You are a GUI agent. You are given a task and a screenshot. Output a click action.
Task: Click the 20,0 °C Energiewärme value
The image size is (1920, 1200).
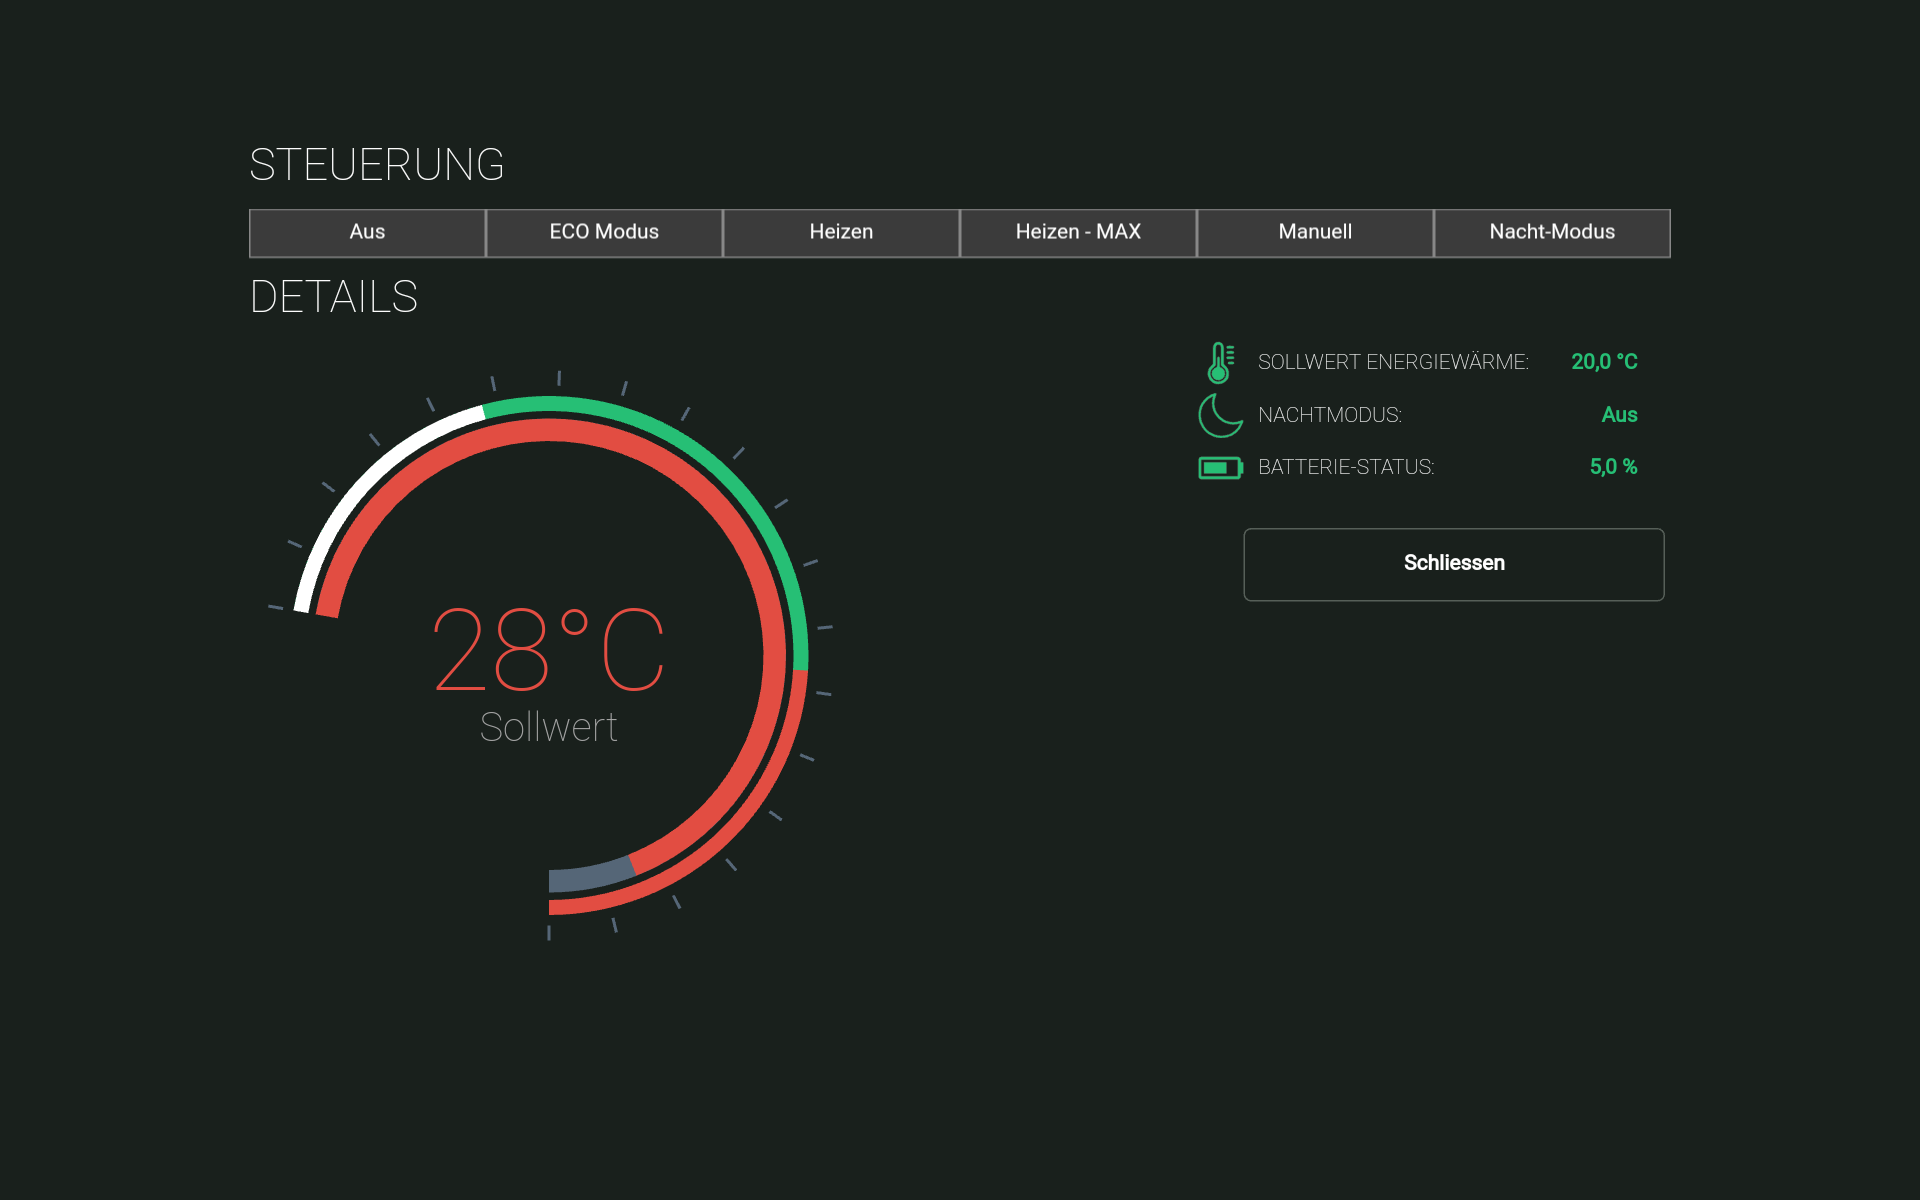point(1604,362)
